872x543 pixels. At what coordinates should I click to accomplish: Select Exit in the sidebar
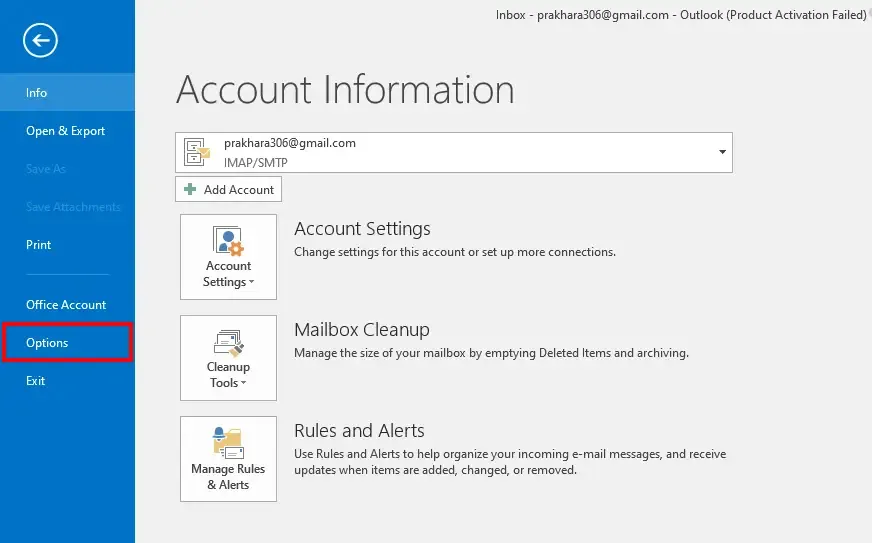[x=67, y=381]
